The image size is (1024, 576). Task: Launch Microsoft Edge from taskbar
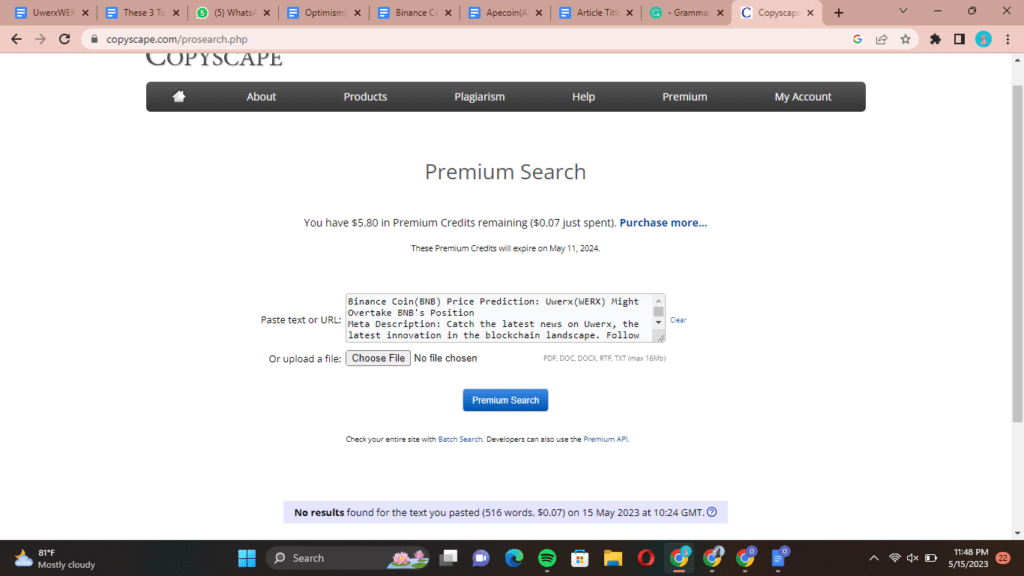514,558
